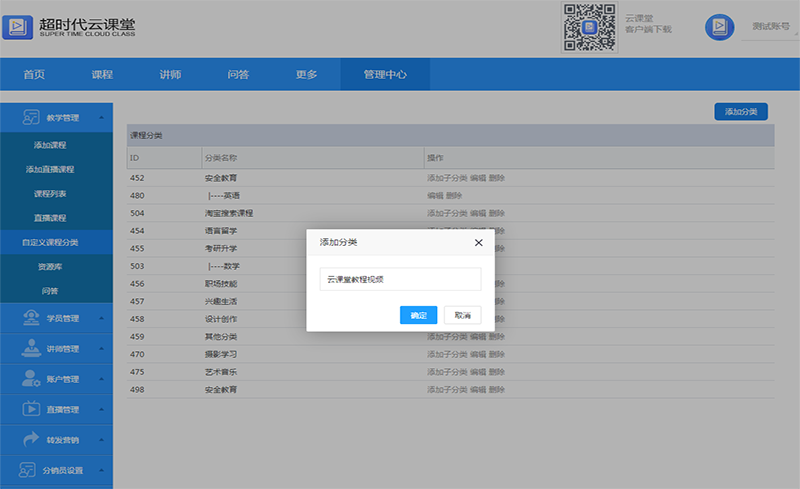Close the 添加分类 dialog with X
Image resolution: width=800 pixels, height=489 pixels.
click(478, 242)
